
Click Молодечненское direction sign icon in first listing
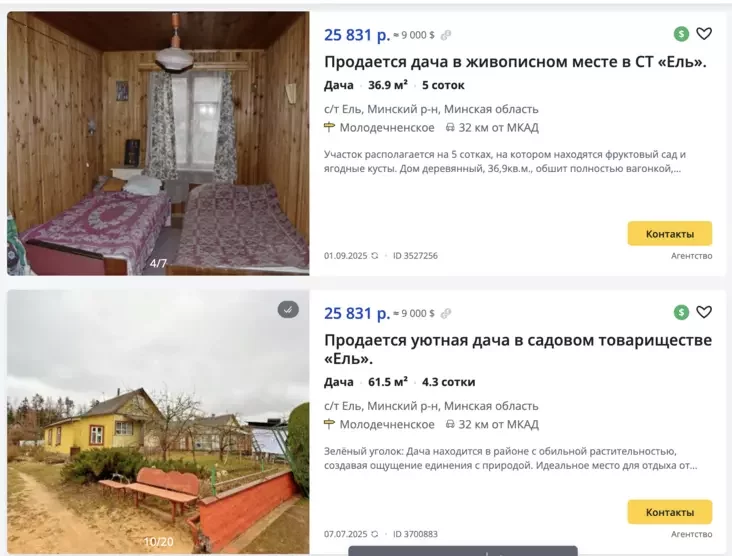(330, 127)
